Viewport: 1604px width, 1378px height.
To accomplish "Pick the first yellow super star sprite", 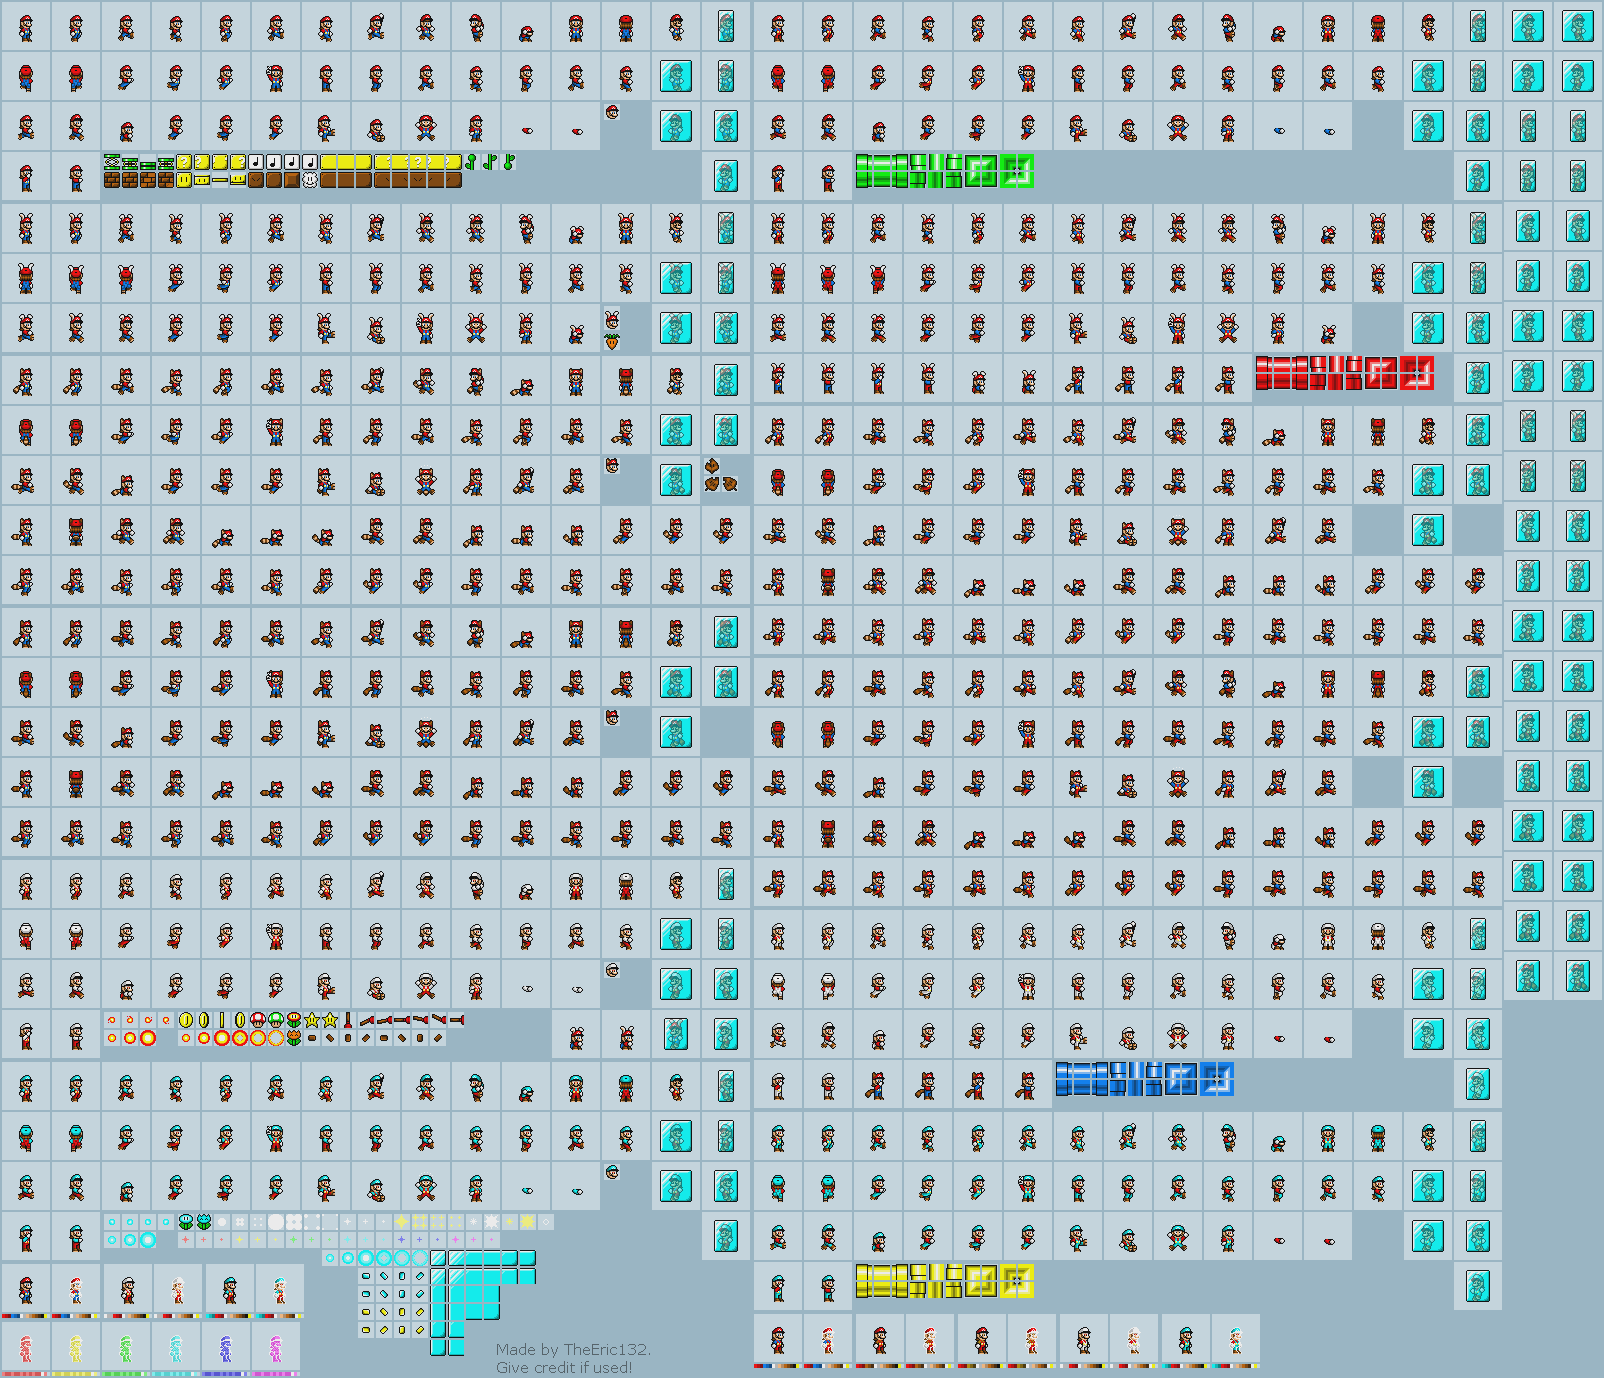I will tap(312, 1020).
